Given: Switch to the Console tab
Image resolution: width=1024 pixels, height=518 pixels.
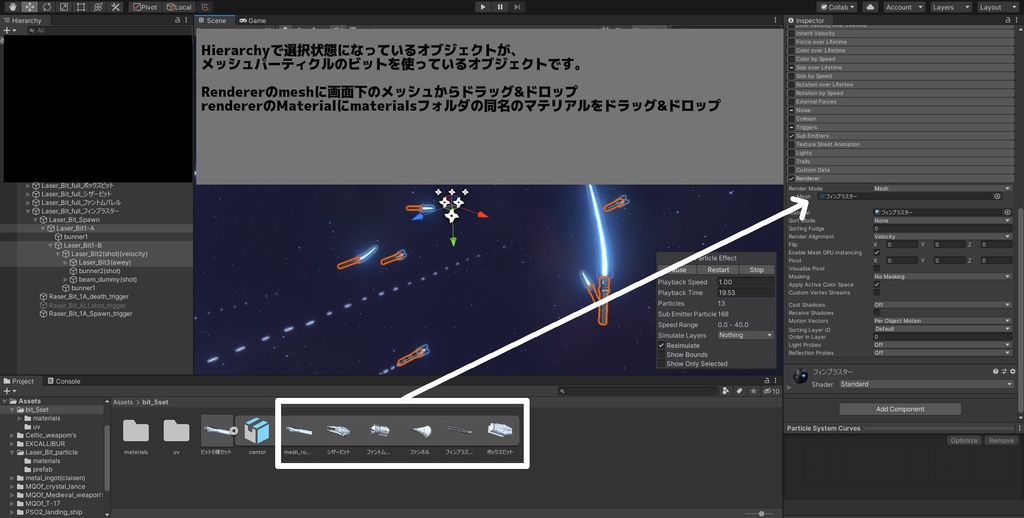Looking at the screenshot, I should (63, 381).
